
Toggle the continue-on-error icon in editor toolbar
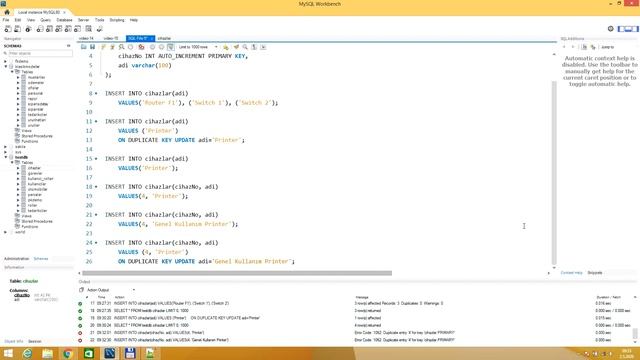[x=141, y=47]
